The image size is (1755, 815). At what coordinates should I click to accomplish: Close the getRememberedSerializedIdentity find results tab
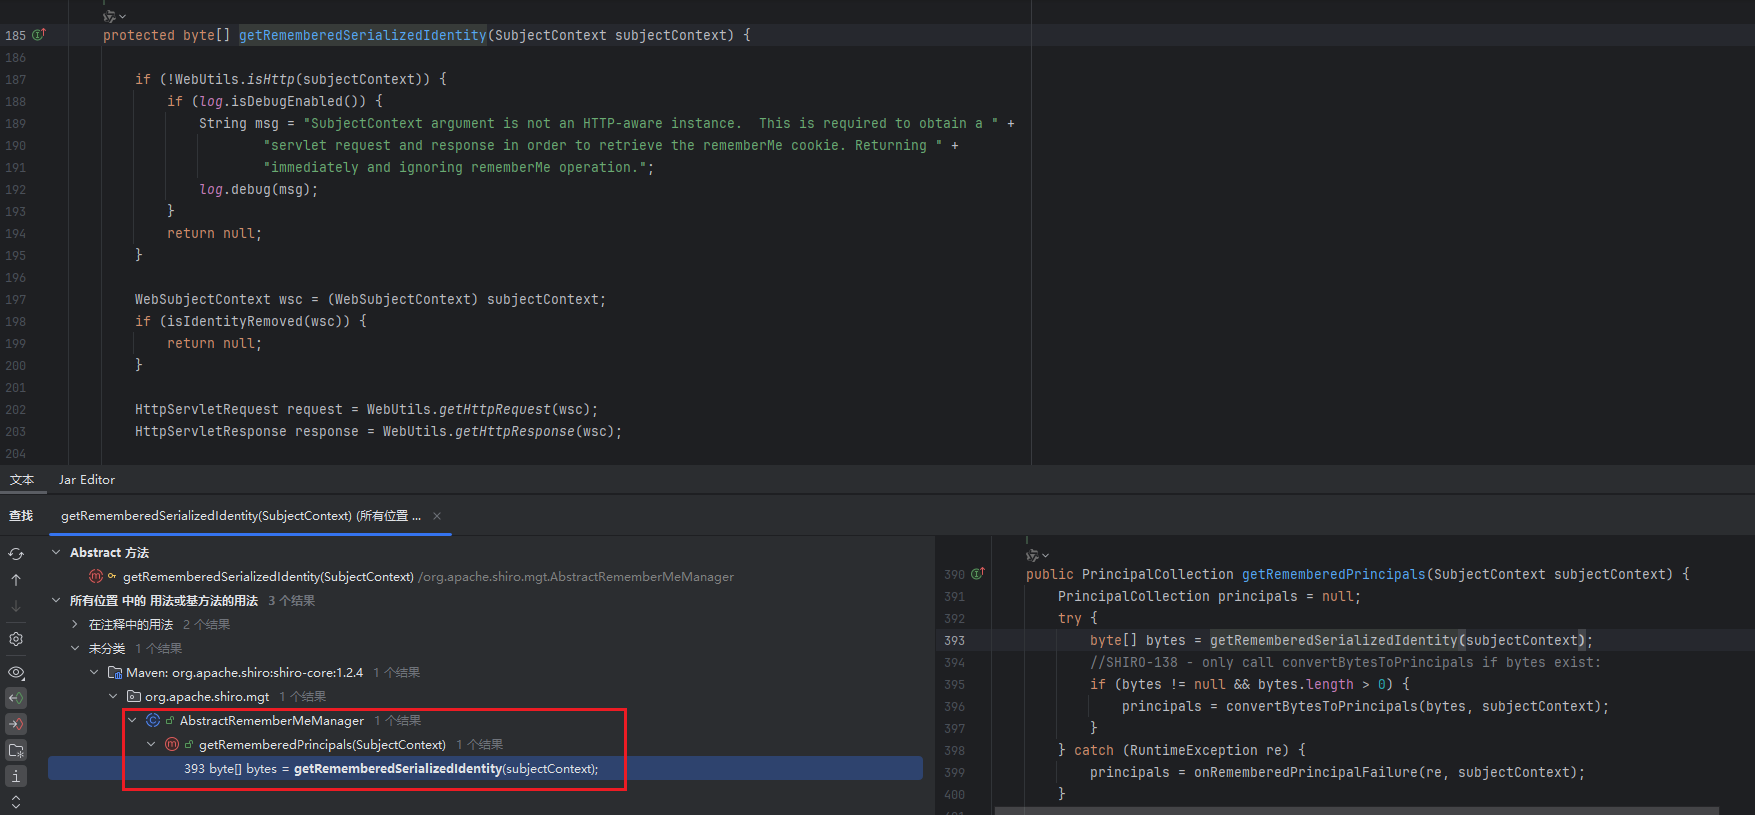pyautogui.click(x=437, y=516)
